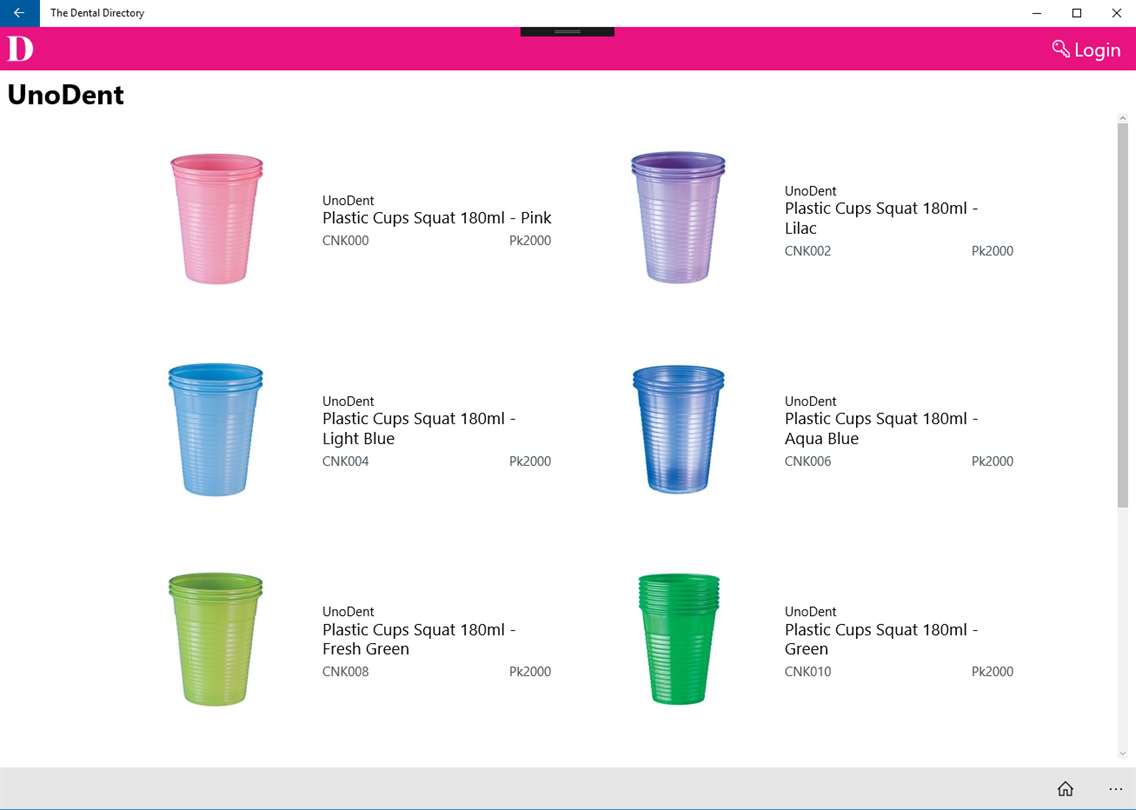Image resolution: width=1136 pixels, height=810 pixels.
Task: Open the light blue cup thumbnail
Action: pyautogui.click(x=216, y=430)
